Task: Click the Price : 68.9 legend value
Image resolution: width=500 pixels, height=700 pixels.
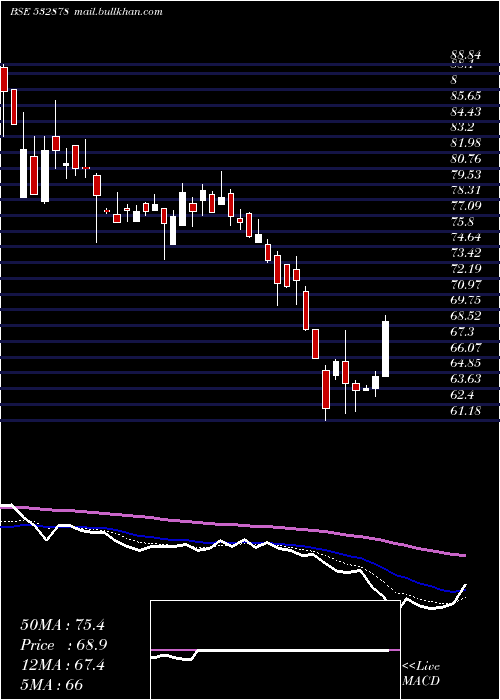Action: 63,645
